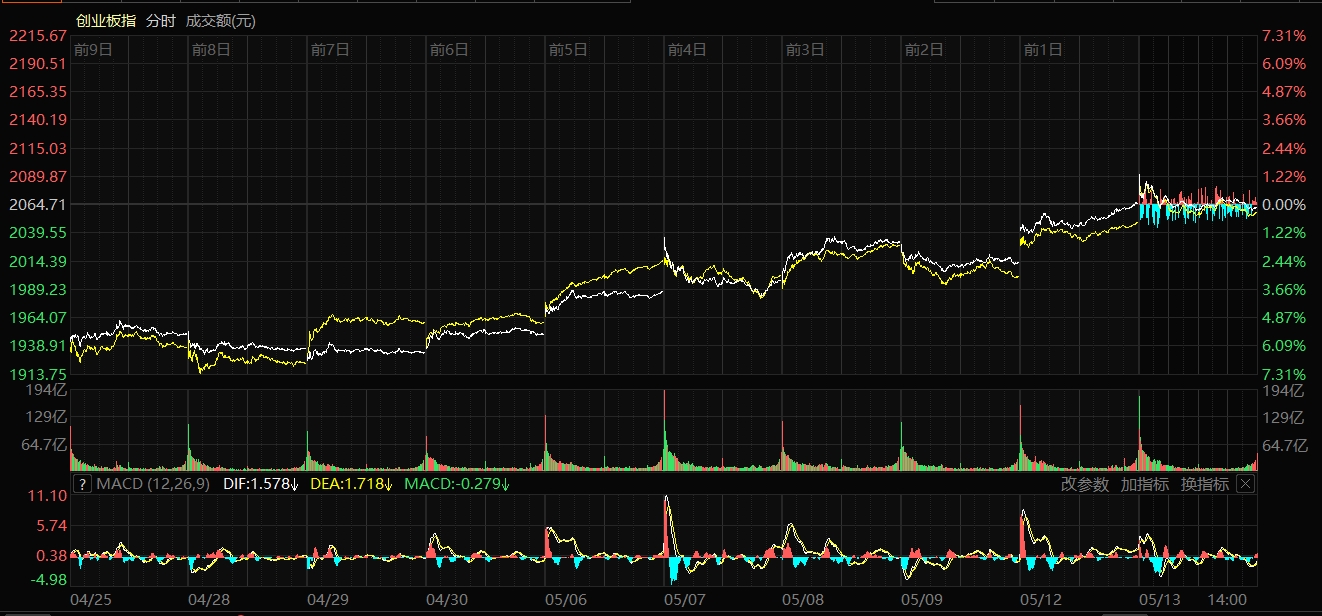Select the 前7日 day marker
The height and width of the screenshot is (616, 1322).
[x=330, y=49]
